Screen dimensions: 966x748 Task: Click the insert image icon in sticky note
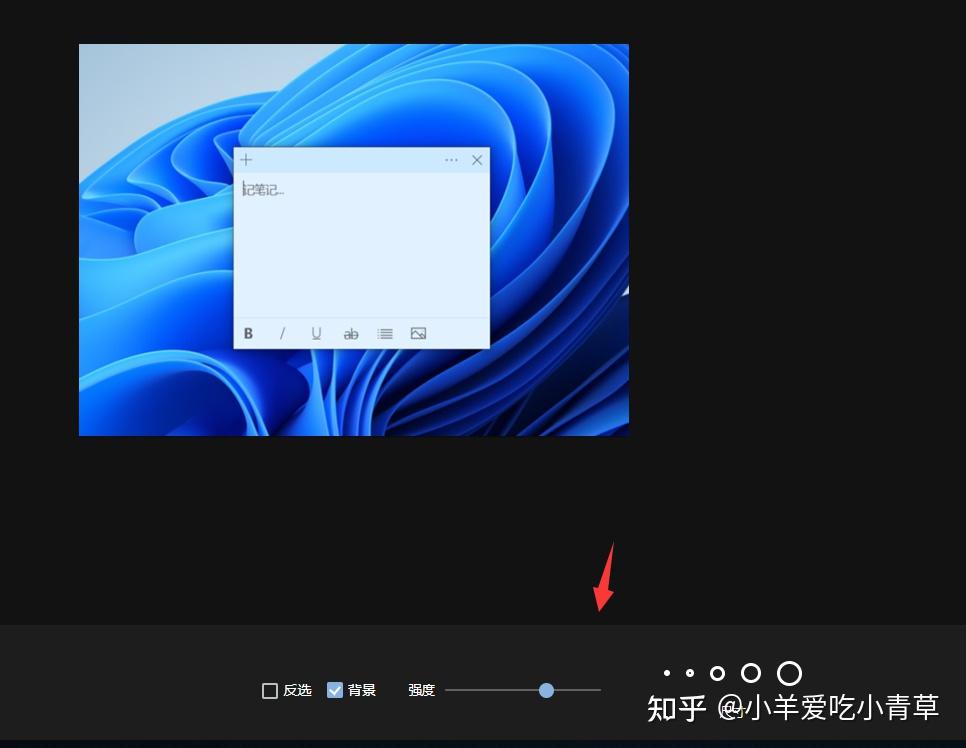pyautogui.click(x=418, y=333)
